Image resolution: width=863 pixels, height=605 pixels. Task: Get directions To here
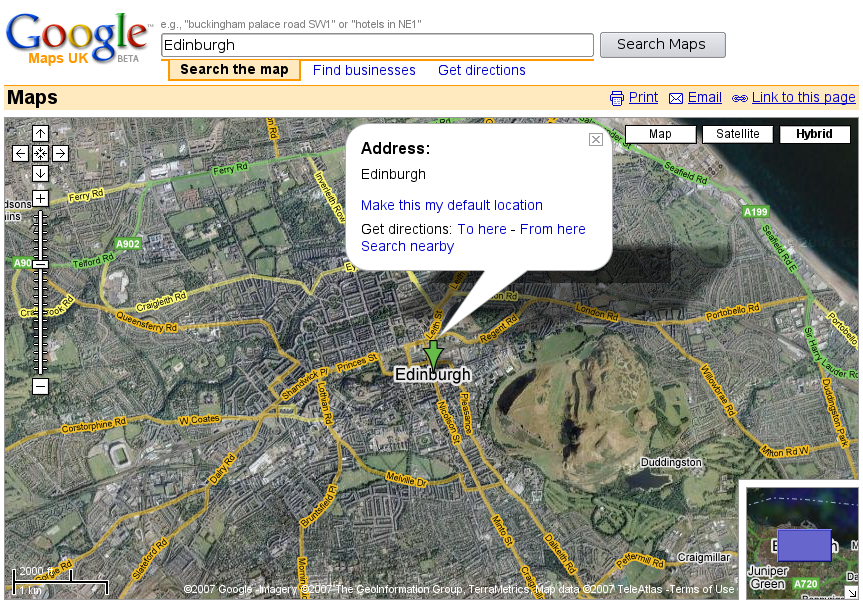pos(482,229)
